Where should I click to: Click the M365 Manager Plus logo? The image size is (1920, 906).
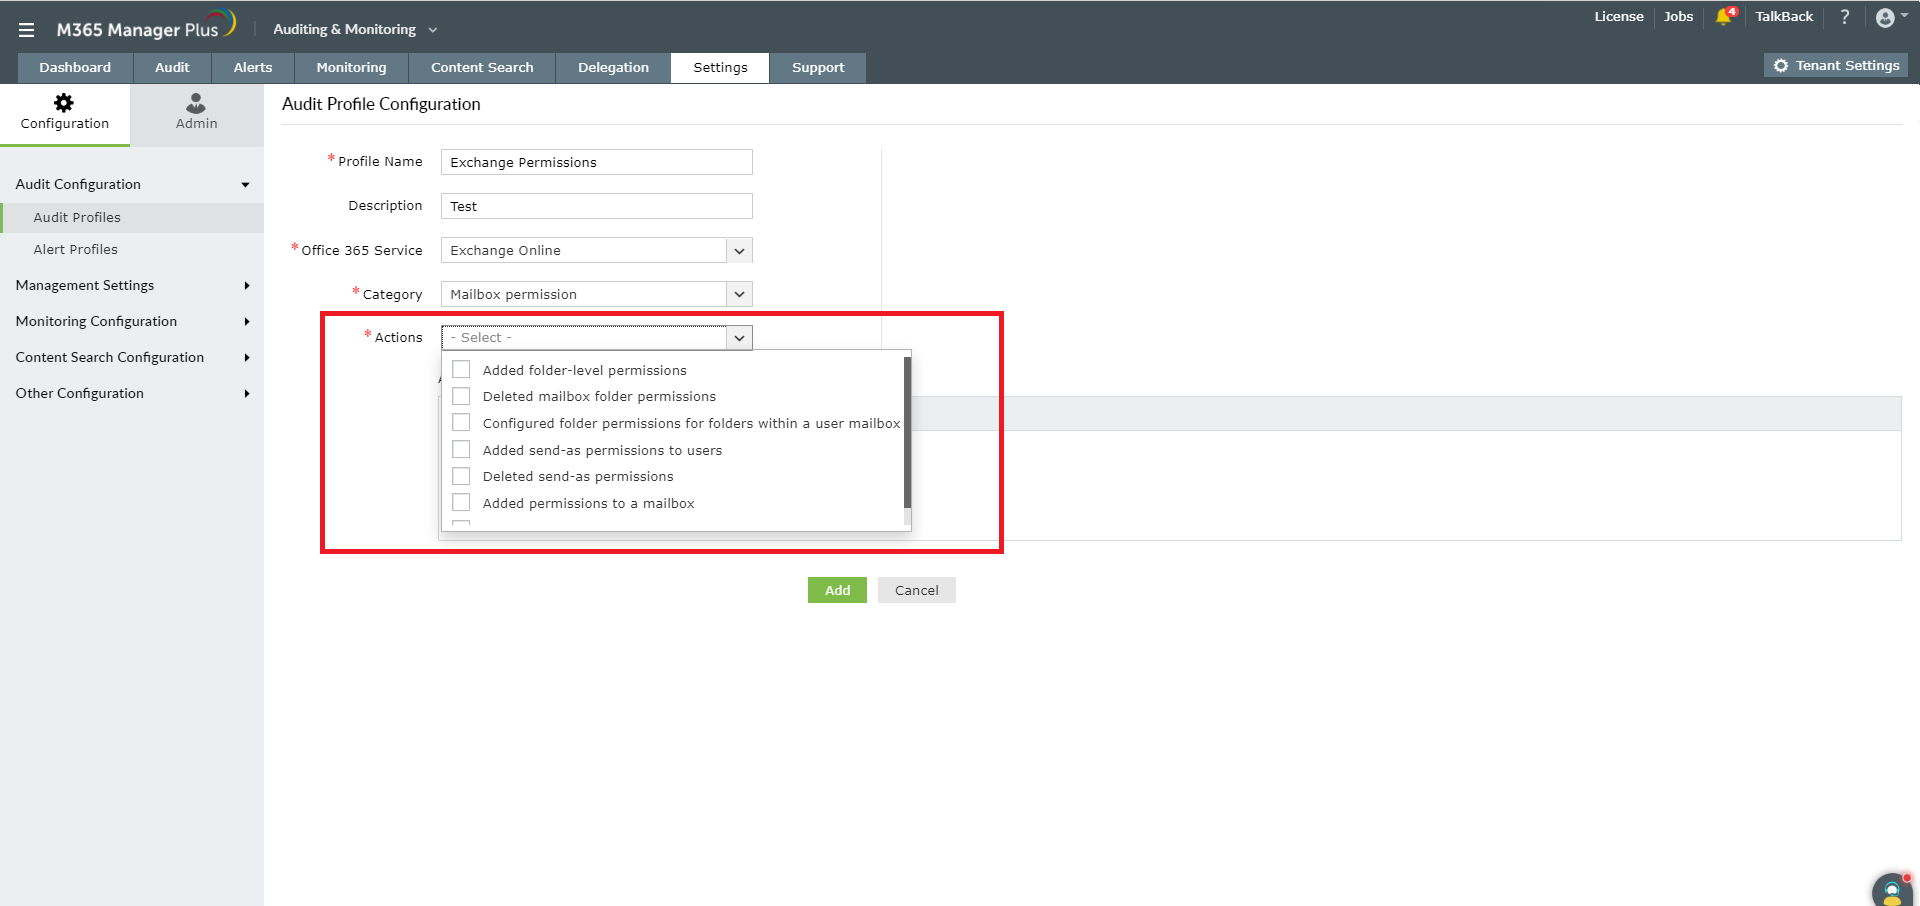(146, 26)
